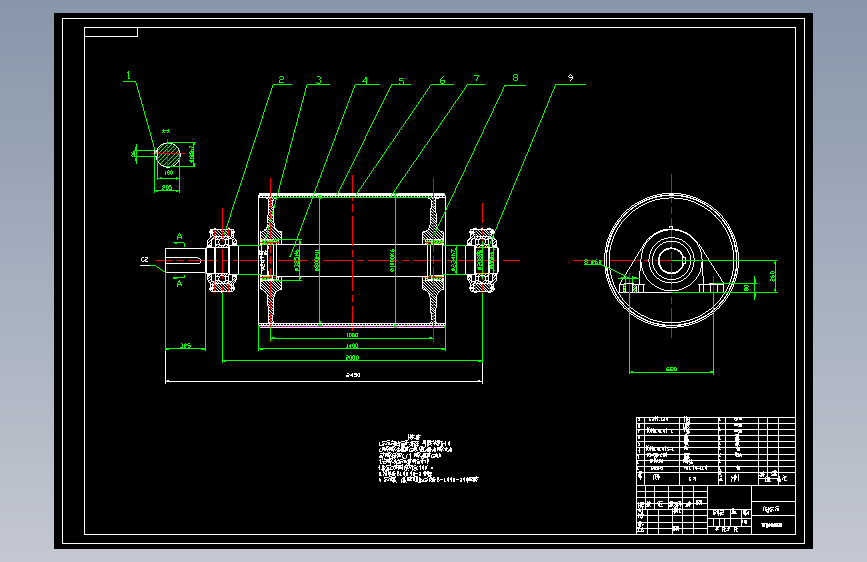Click part callout number 8
Viewport: 867px width, 562px height.
coord(515,78)
